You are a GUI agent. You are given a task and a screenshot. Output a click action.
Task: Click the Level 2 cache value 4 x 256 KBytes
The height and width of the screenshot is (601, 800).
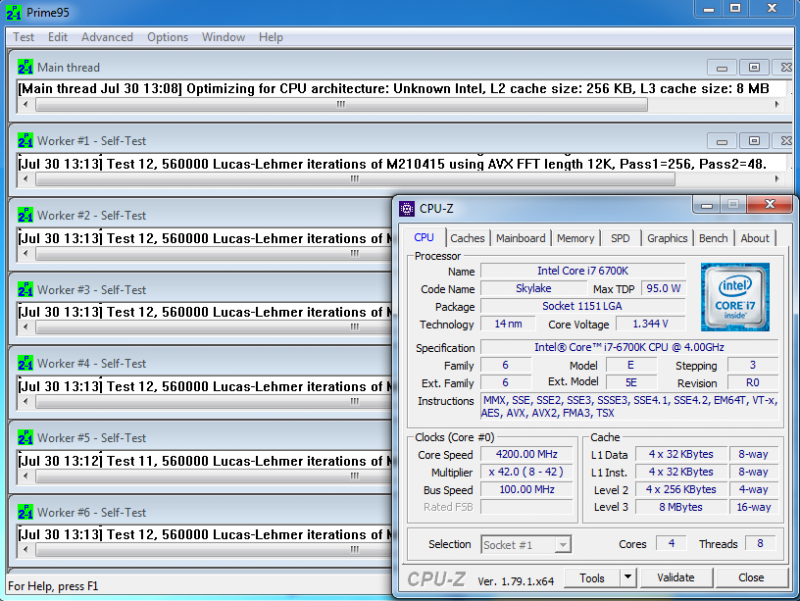tap(681, 490)
